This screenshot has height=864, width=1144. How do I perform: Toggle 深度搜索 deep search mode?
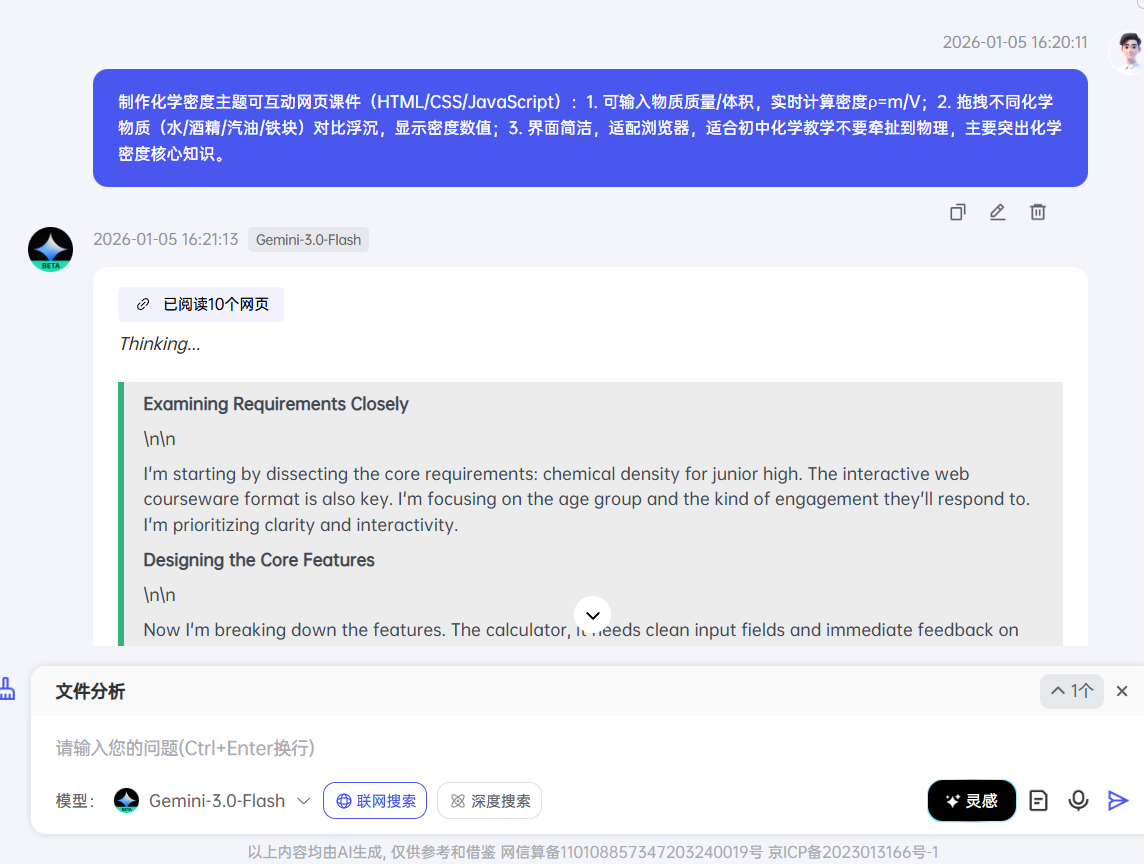pyautogui.click(x=489, y=800)
